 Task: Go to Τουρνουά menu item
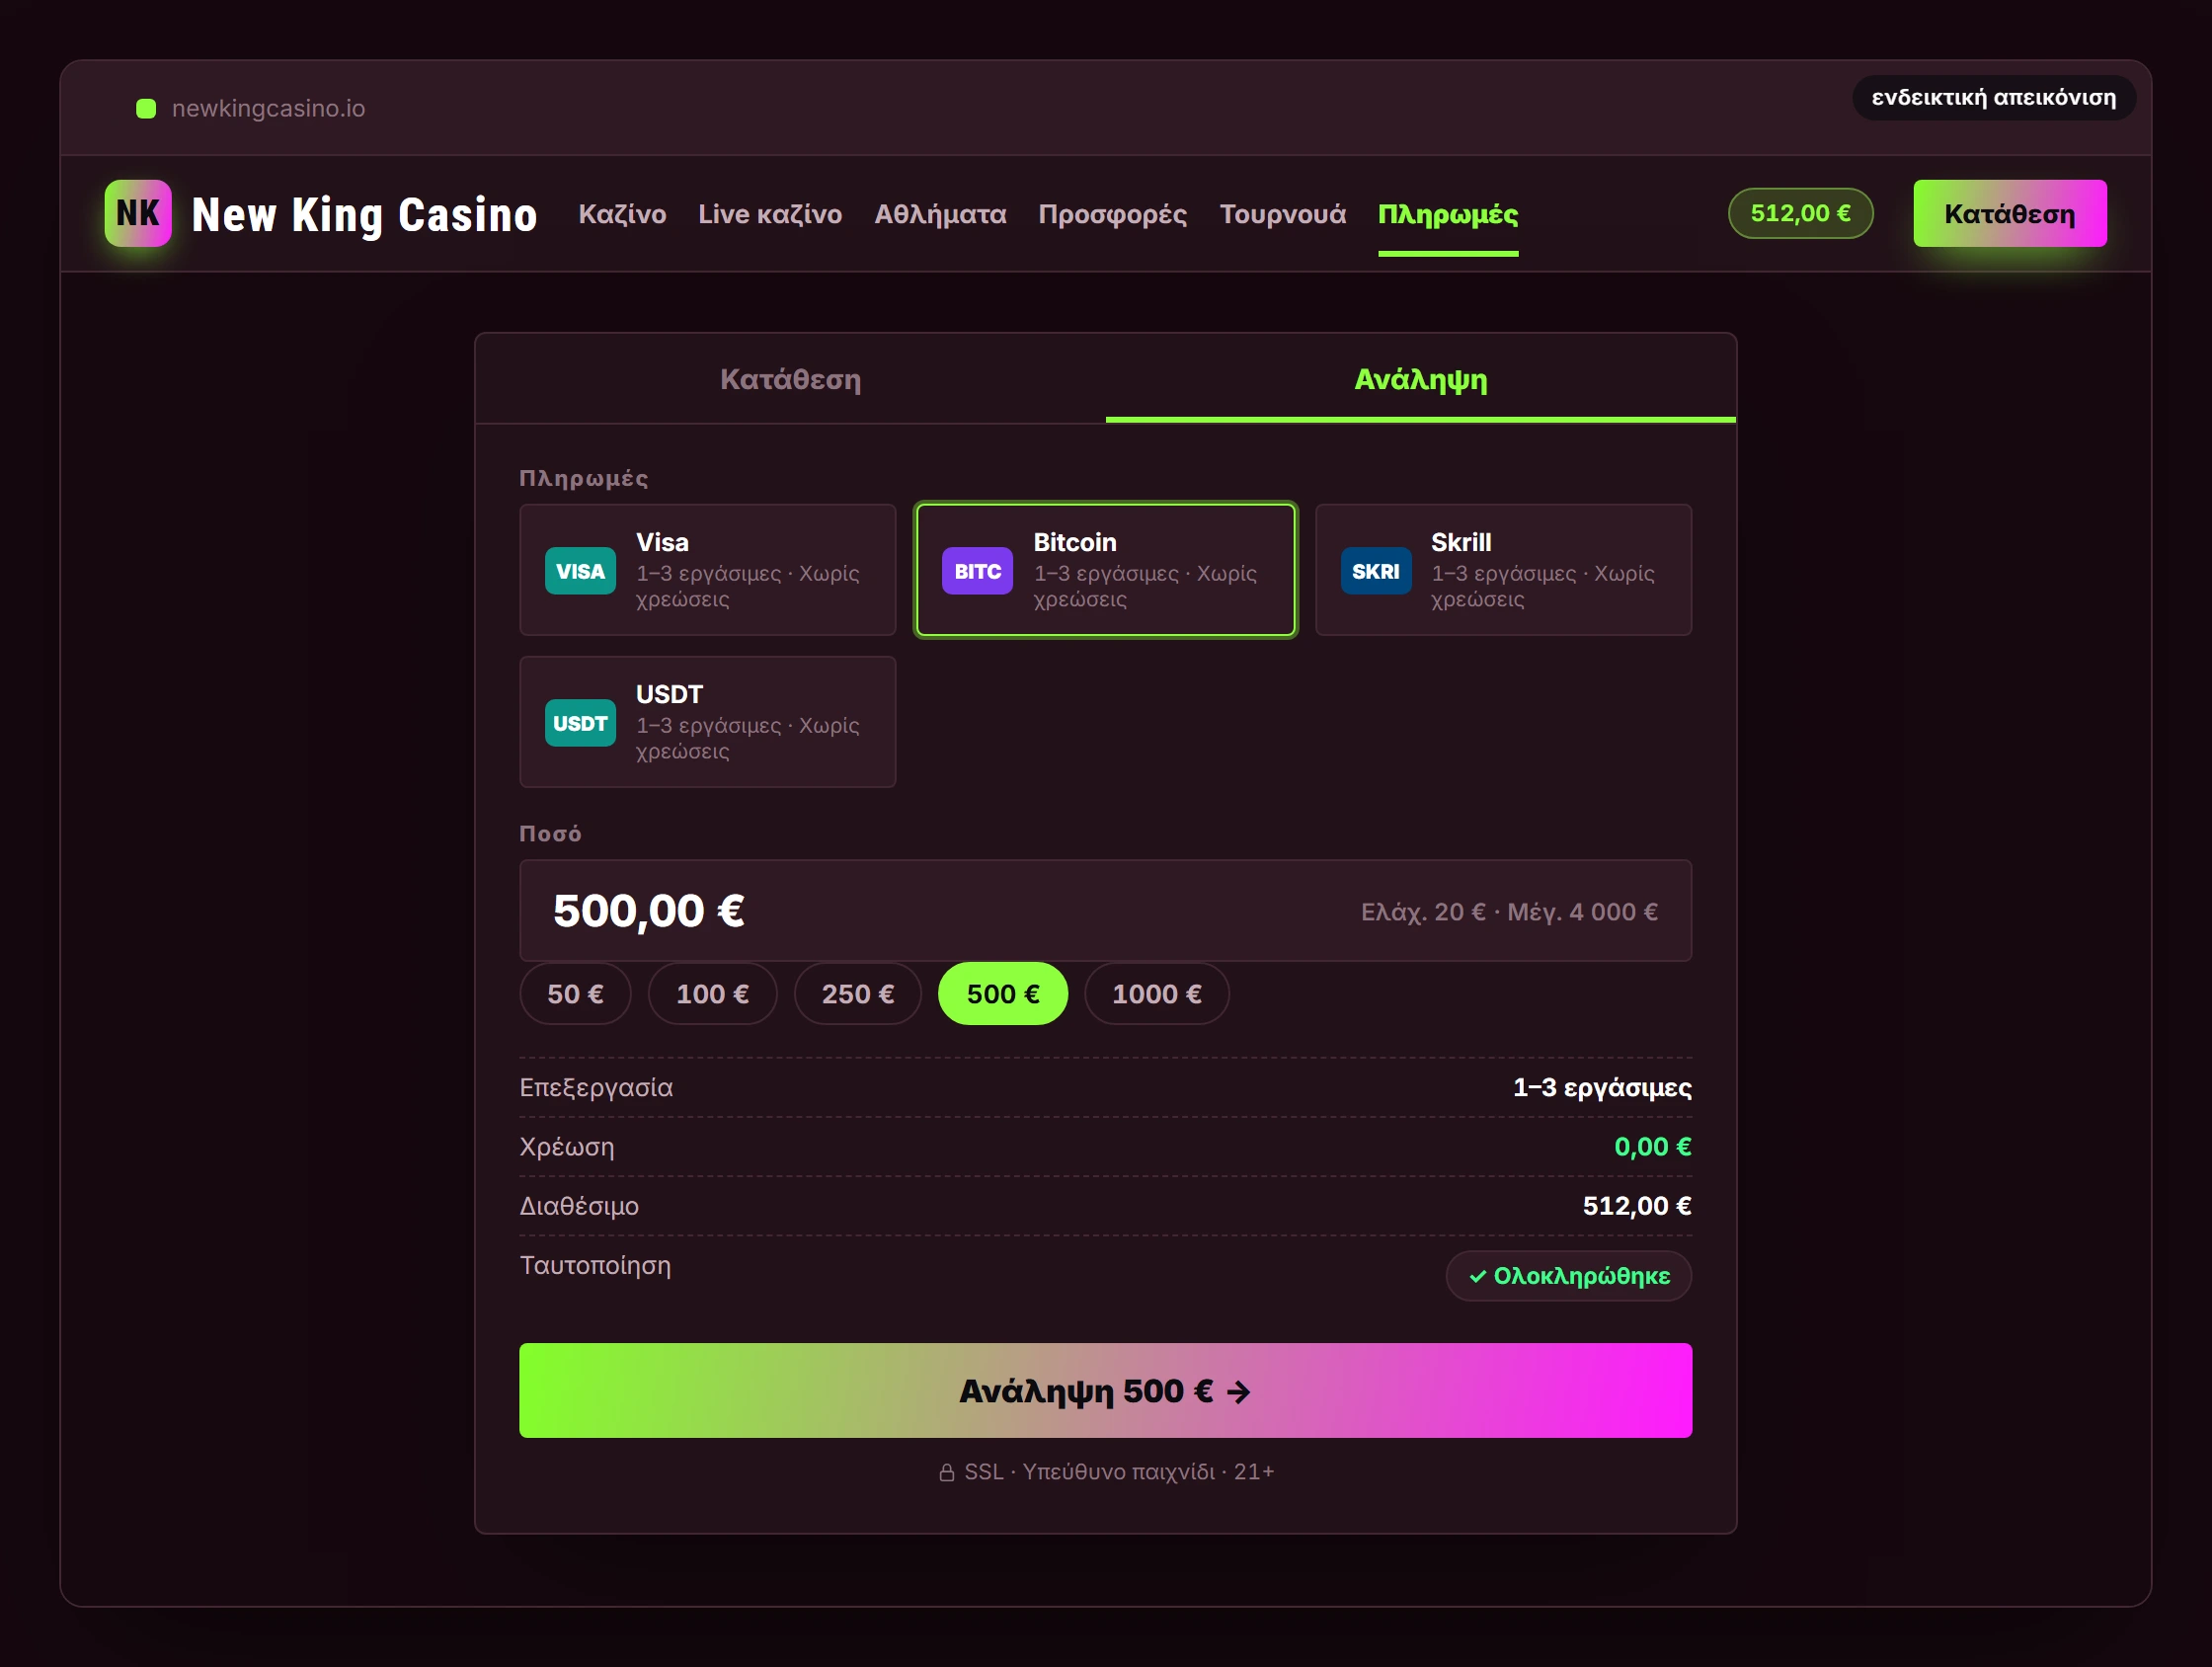click(1282, 214)
